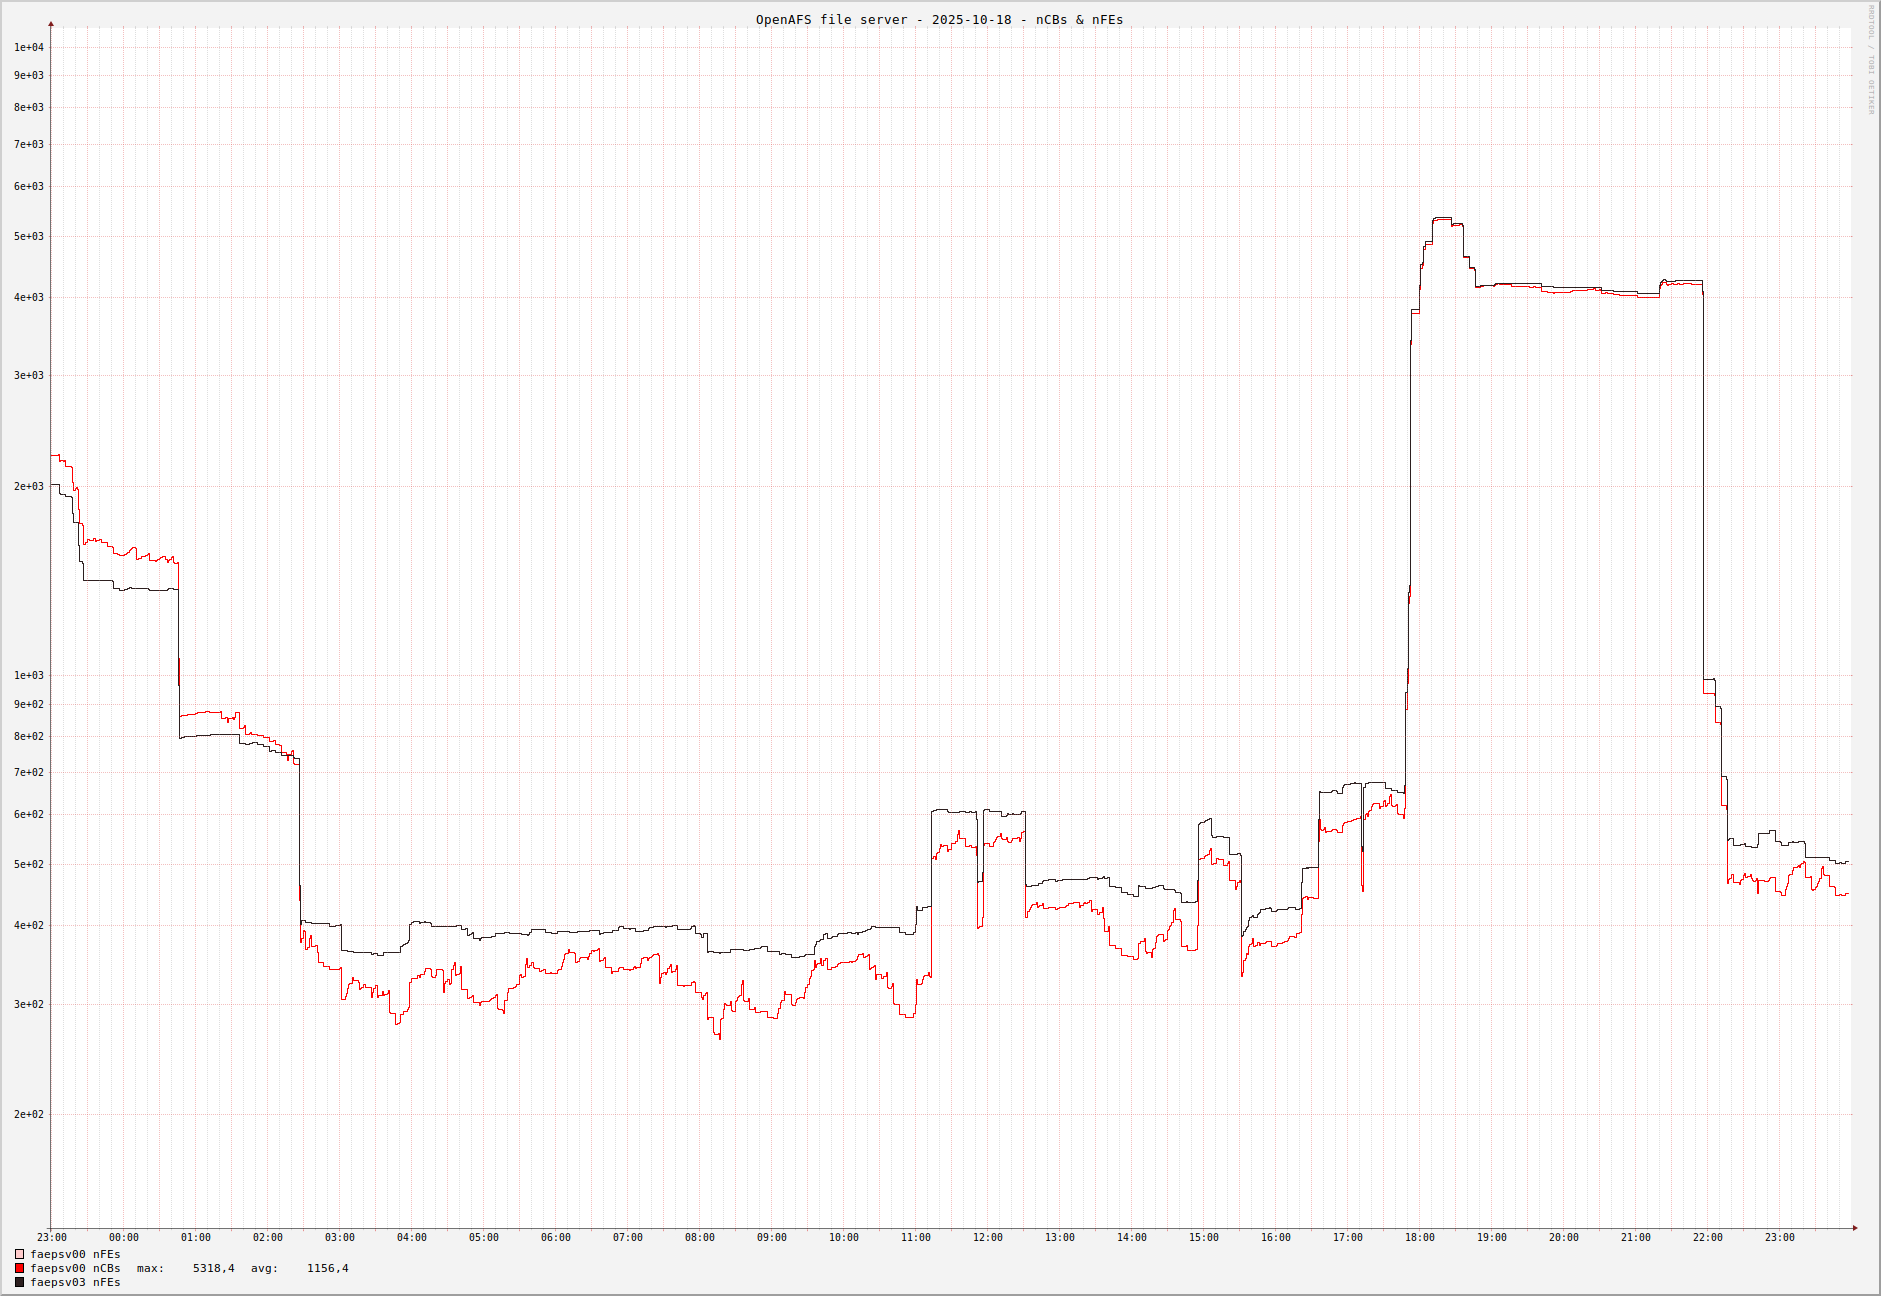The image size is (1881, 1296).
Task: Click the avg value 1156,4 in legend
Action: point(327,1268)
